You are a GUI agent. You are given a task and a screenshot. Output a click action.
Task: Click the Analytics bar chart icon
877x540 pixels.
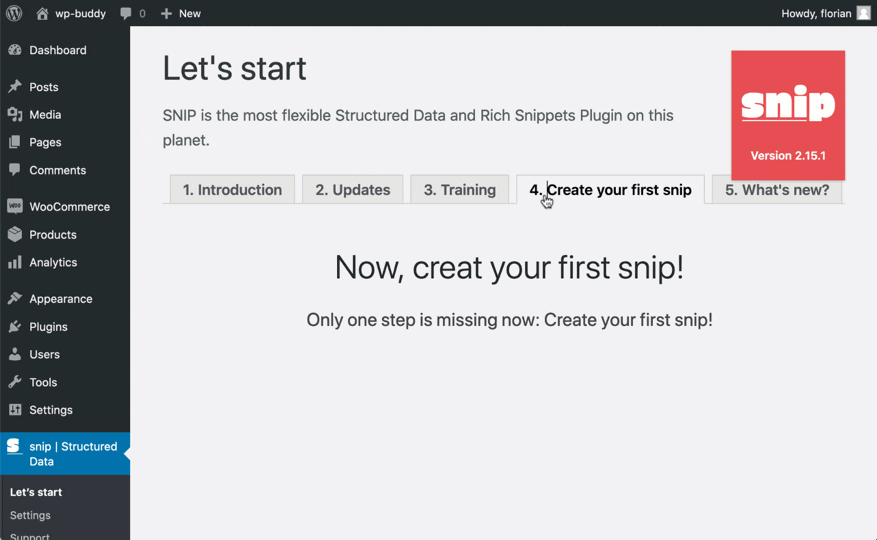tap(15, 262)
